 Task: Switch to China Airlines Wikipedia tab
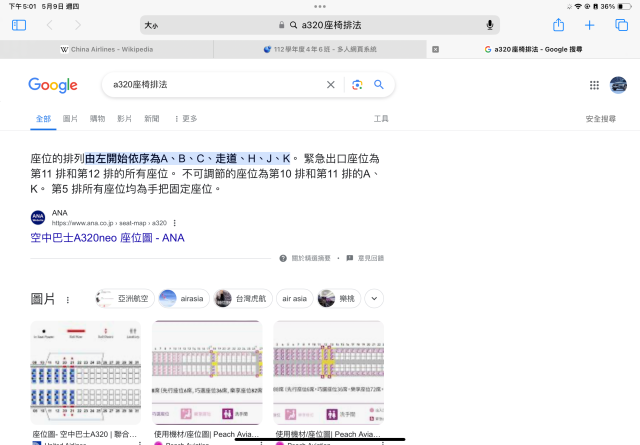point(107,49)
